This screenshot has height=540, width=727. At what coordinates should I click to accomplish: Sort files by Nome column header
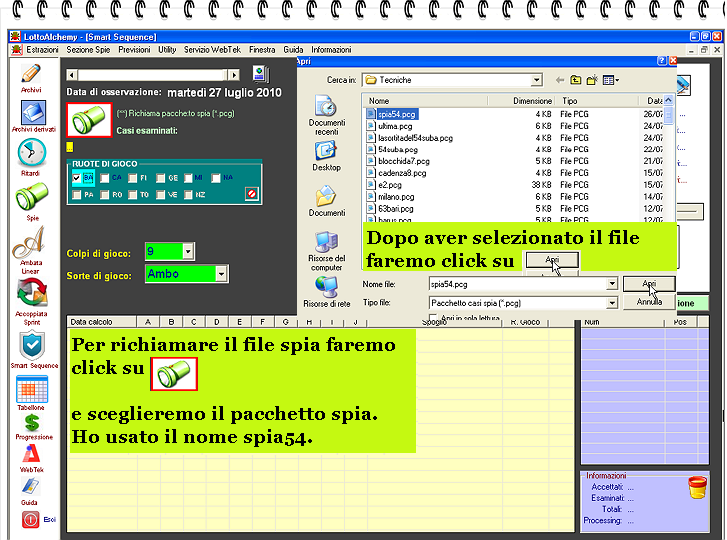[x=425, y=101]
